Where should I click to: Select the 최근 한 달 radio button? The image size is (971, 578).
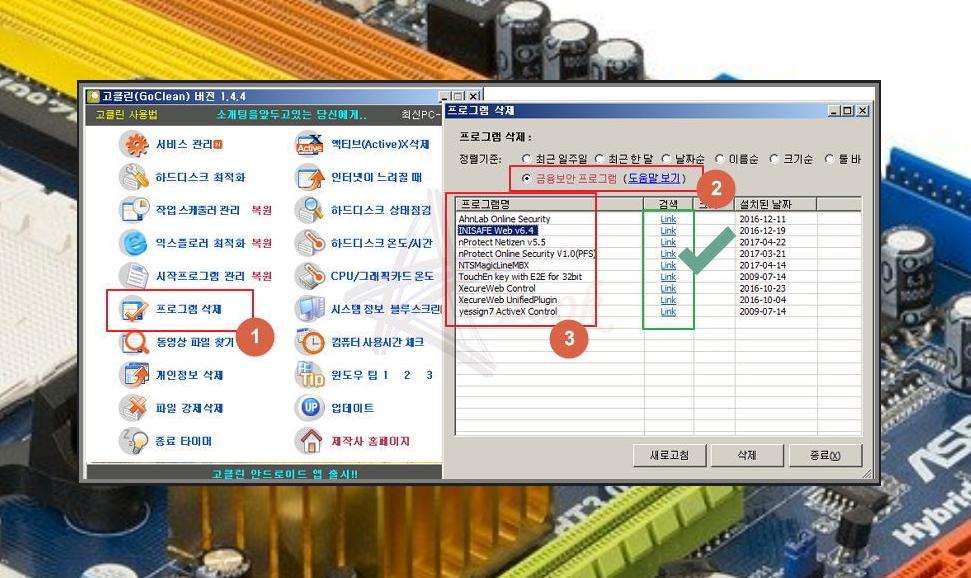599,159
